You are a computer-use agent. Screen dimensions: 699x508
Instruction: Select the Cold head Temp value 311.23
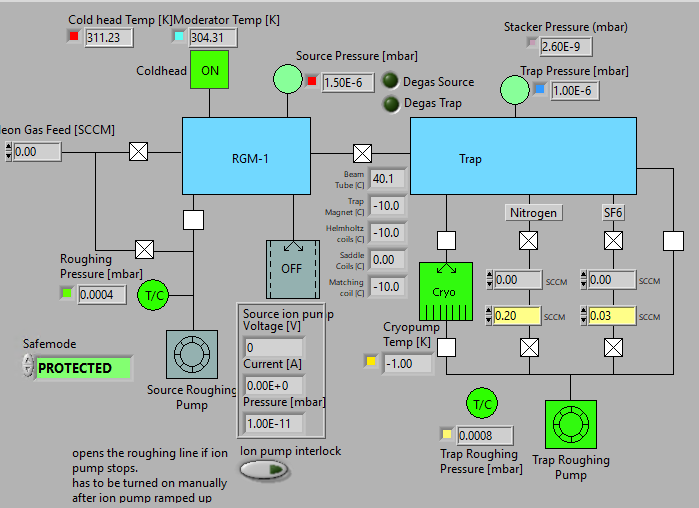pos(109,38)
